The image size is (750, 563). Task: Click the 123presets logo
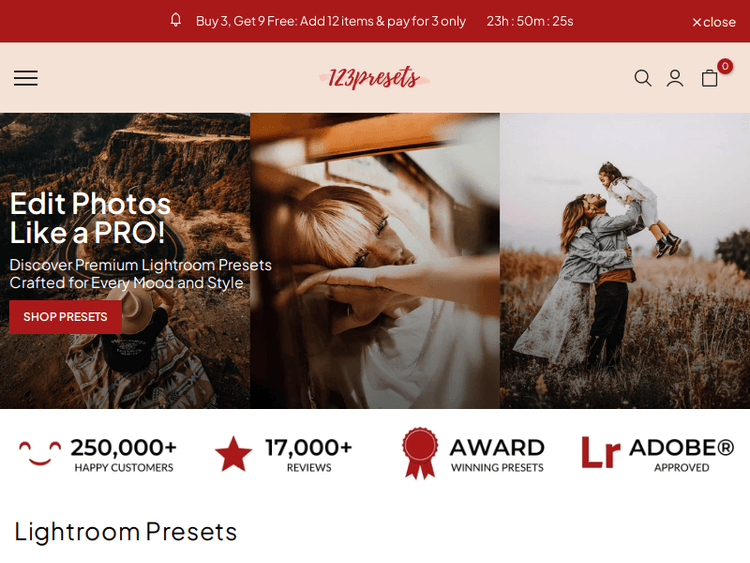click(x=375, y=77)
